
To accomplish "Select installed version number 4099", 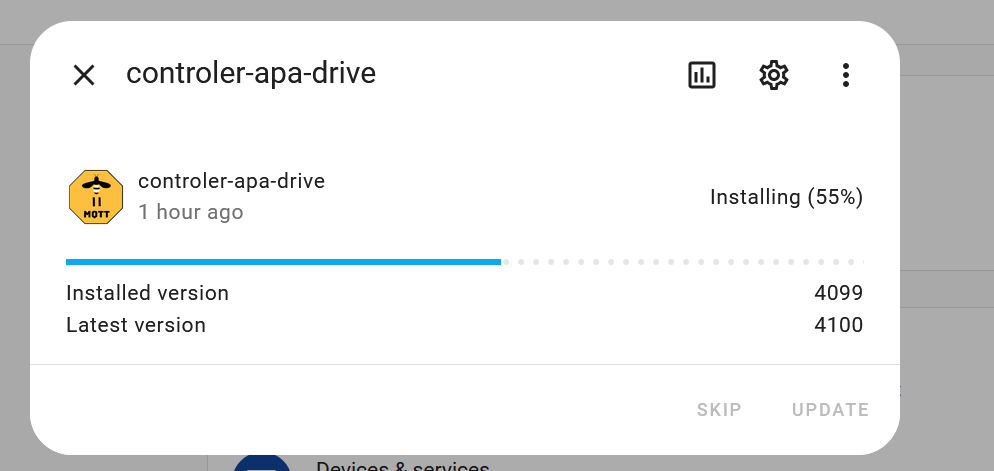I will [839, 293].
